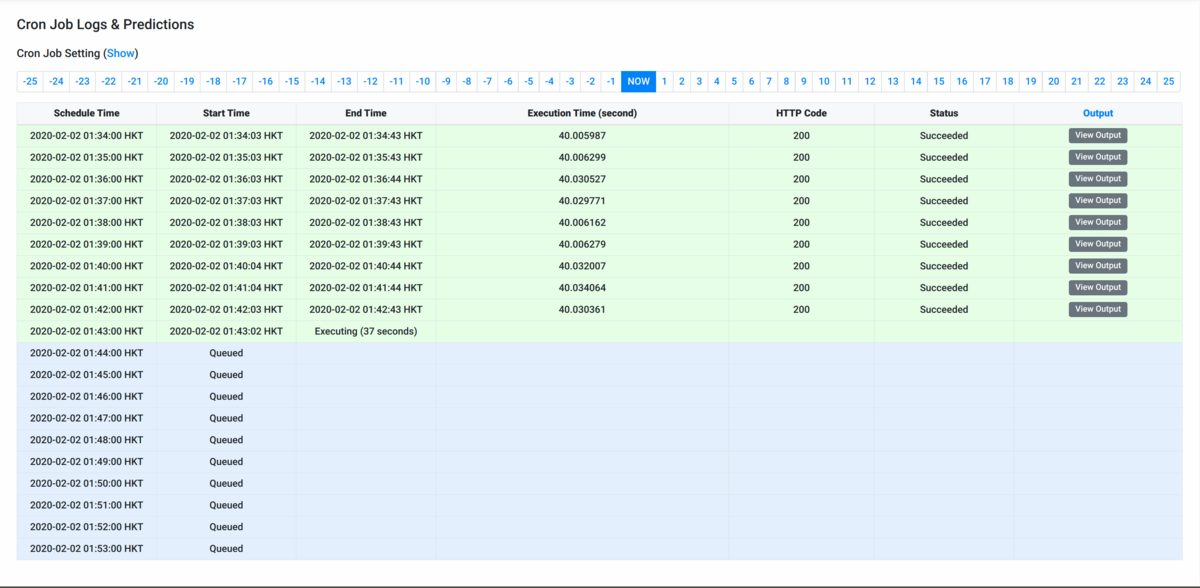View Output for the 01:36:00 job
The width and height of the screenshot is (1200, 588).
coord(1098,179)
